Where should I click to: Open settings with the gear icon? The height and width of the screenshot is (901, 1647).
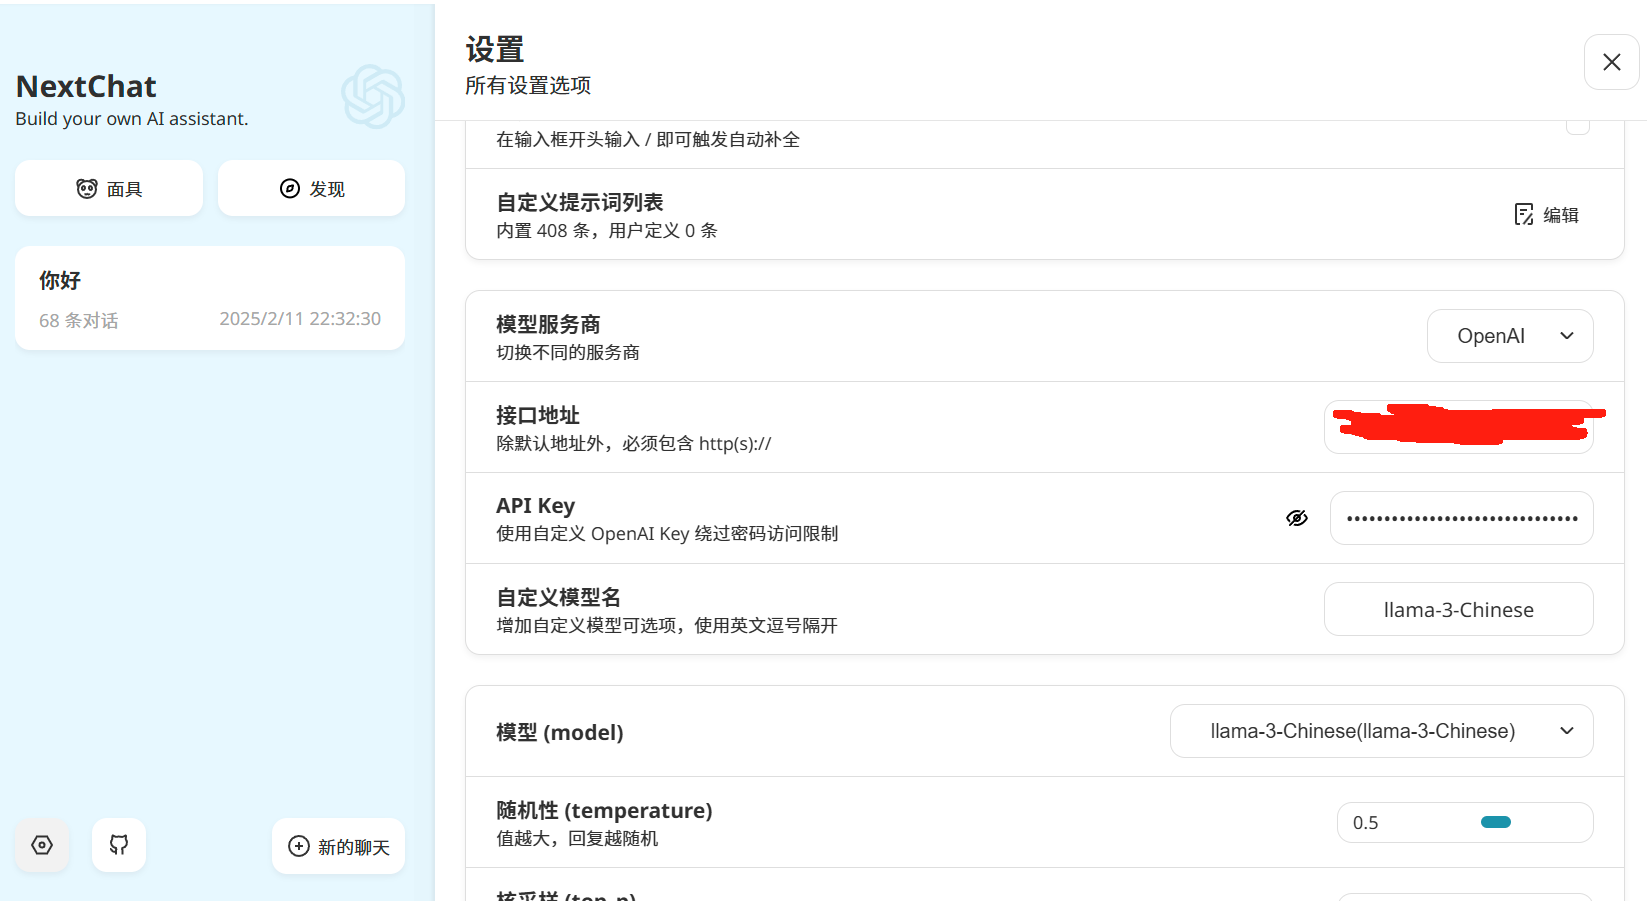tap(42, 845)
